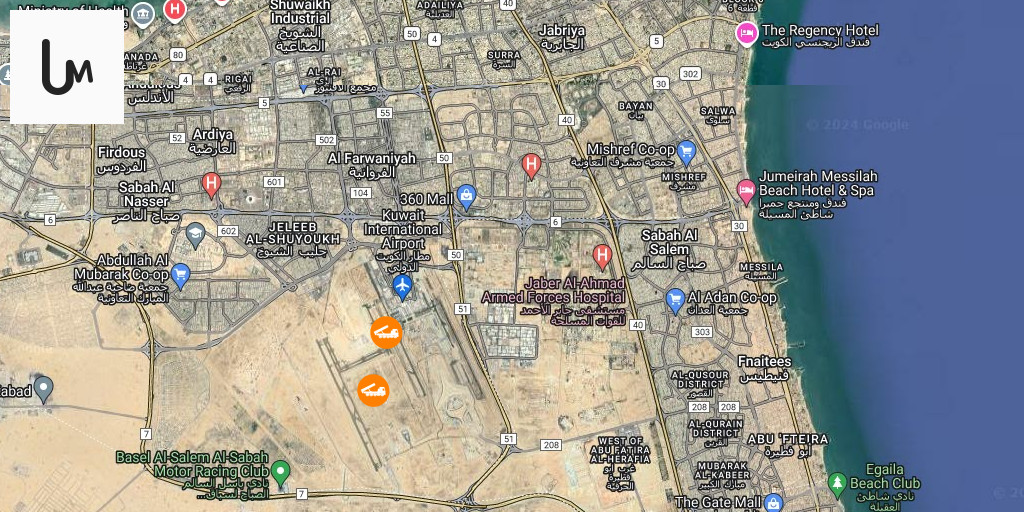Open the 360 Mall shopping bag marker

(466, 197)
